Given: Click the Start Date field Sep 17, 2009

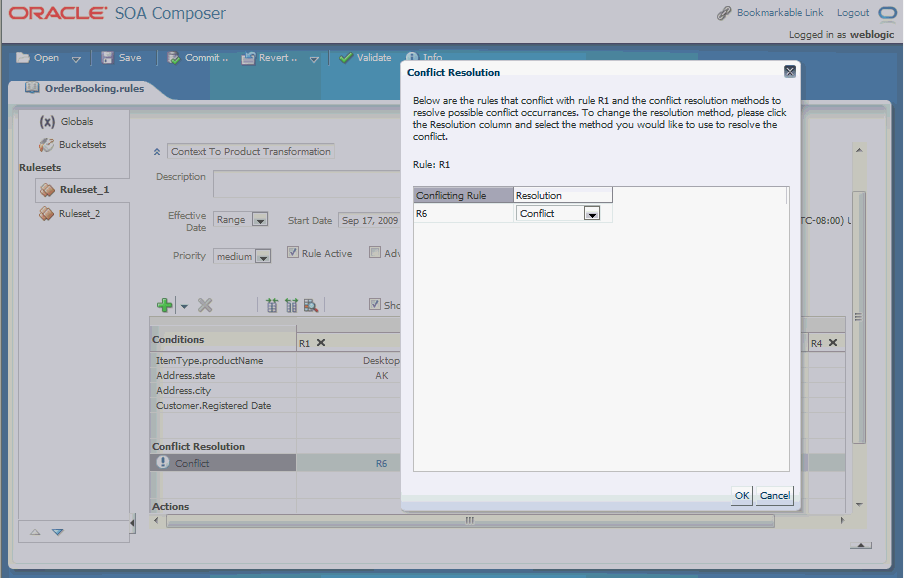Looking at the screenshot, I should 370,220.
